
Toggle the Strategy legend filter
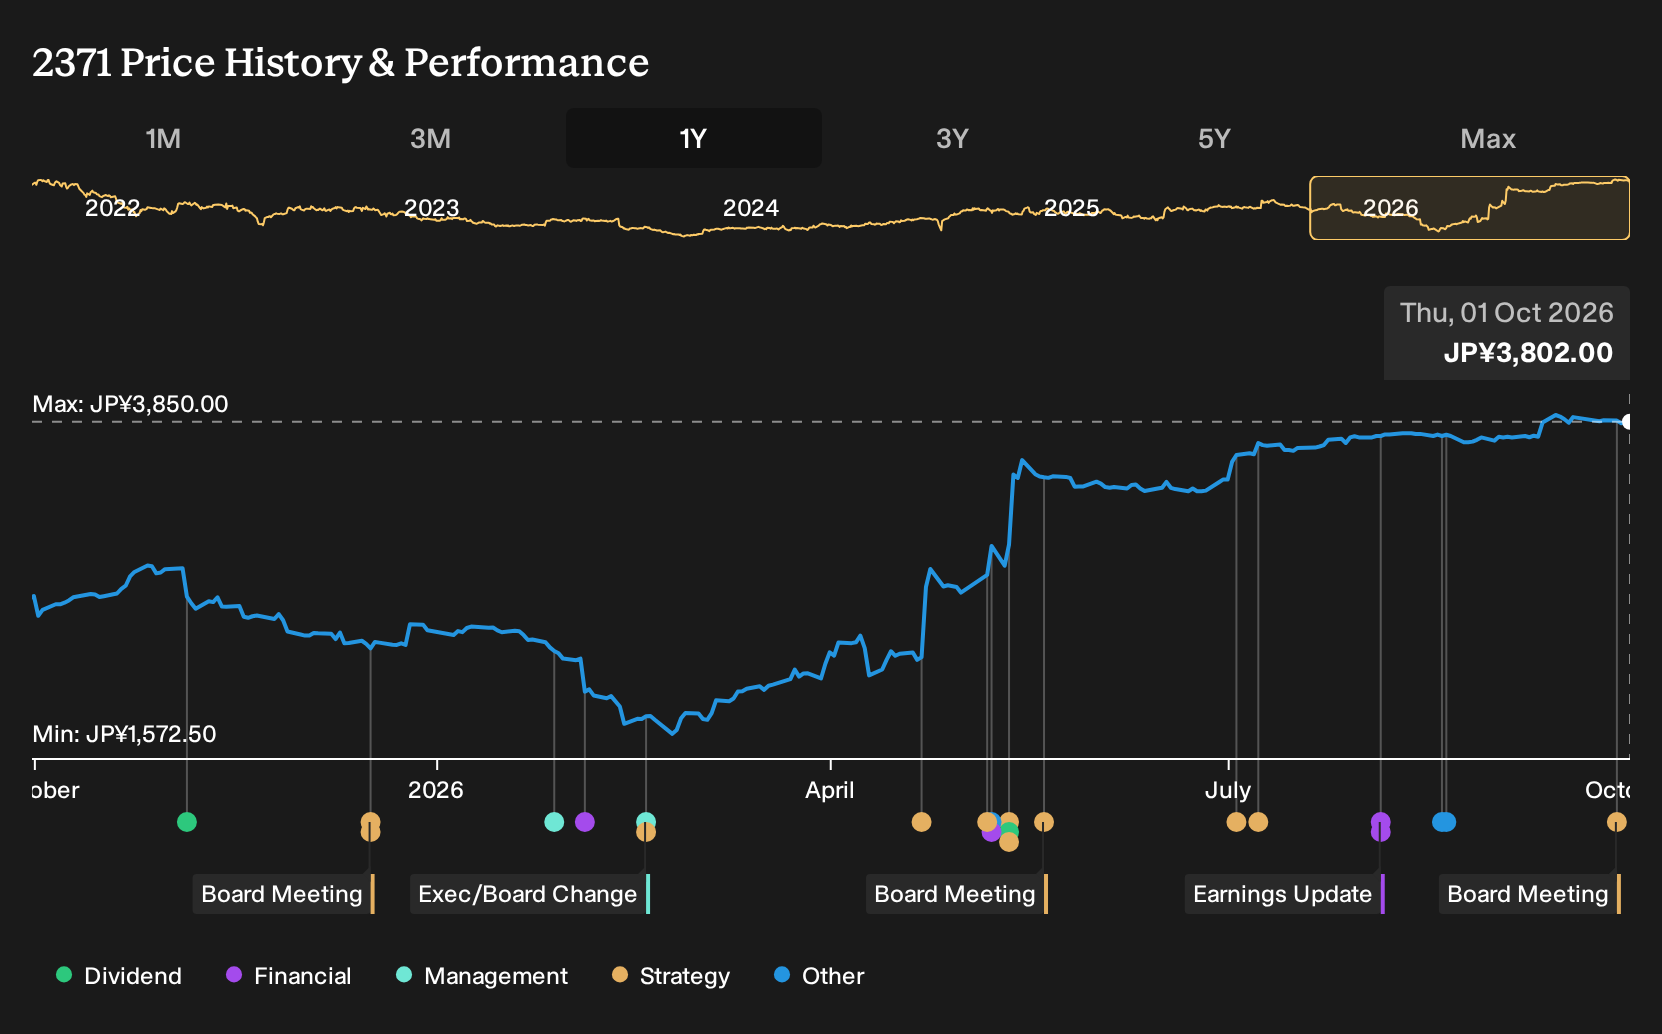[671, 976]
